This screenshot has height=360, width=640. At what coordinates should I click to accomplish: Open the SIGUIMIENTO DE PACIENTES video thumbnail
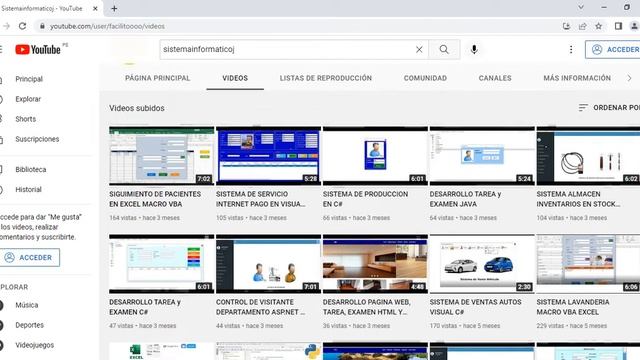pos(162,156)
